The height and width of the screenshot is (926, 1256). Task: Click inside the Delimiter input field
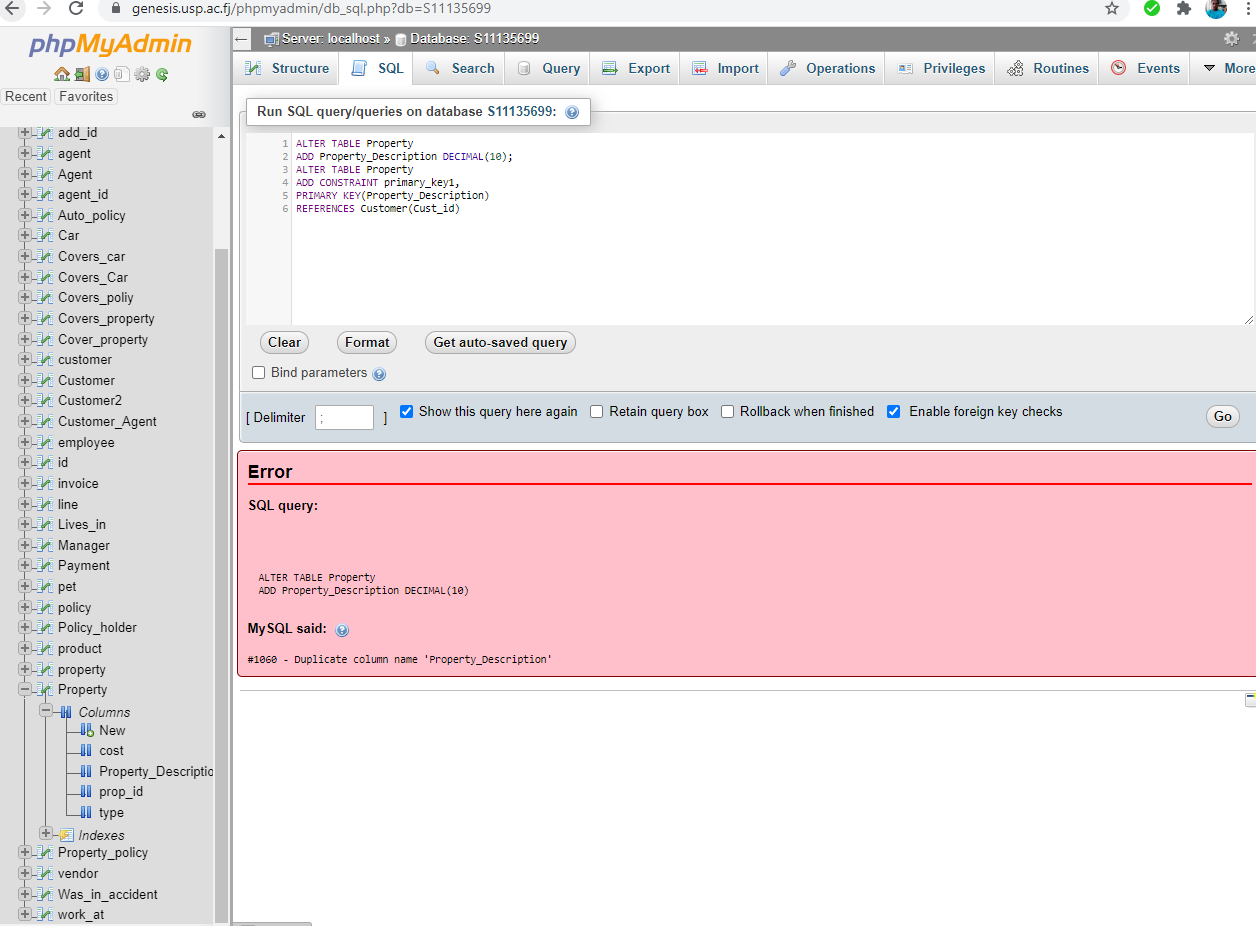tap(344, 417)
